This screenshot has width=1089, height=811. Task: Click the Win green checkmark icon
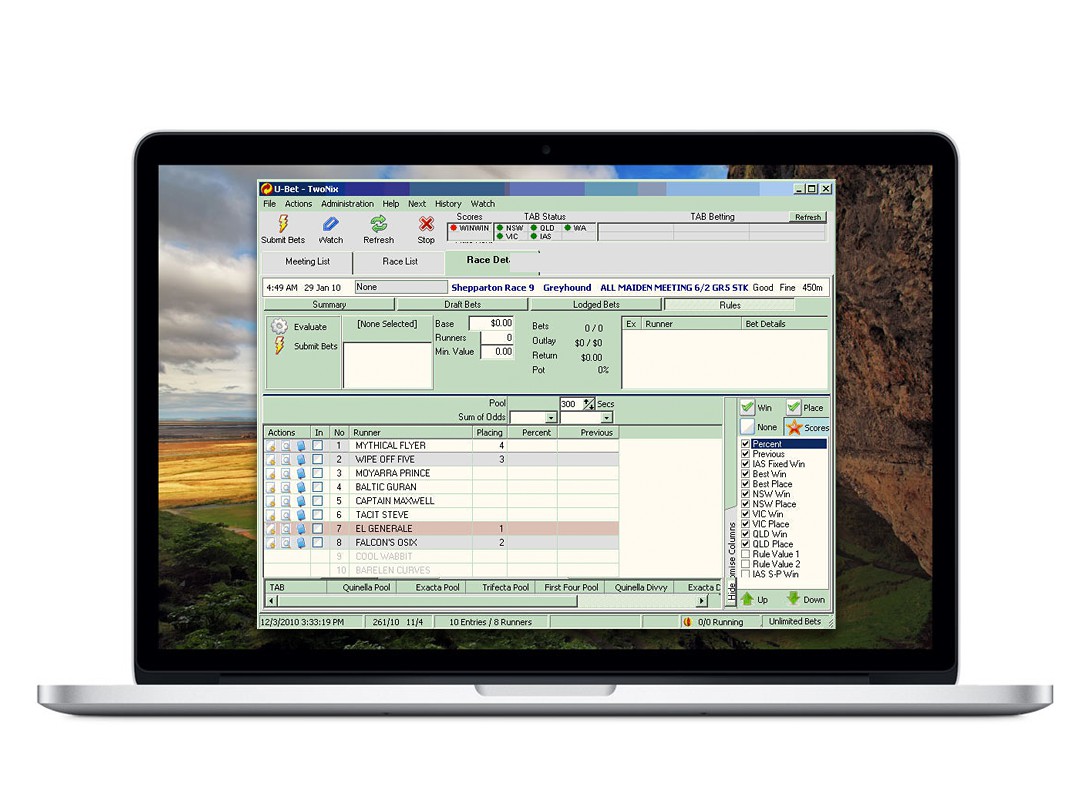[747, 407]
